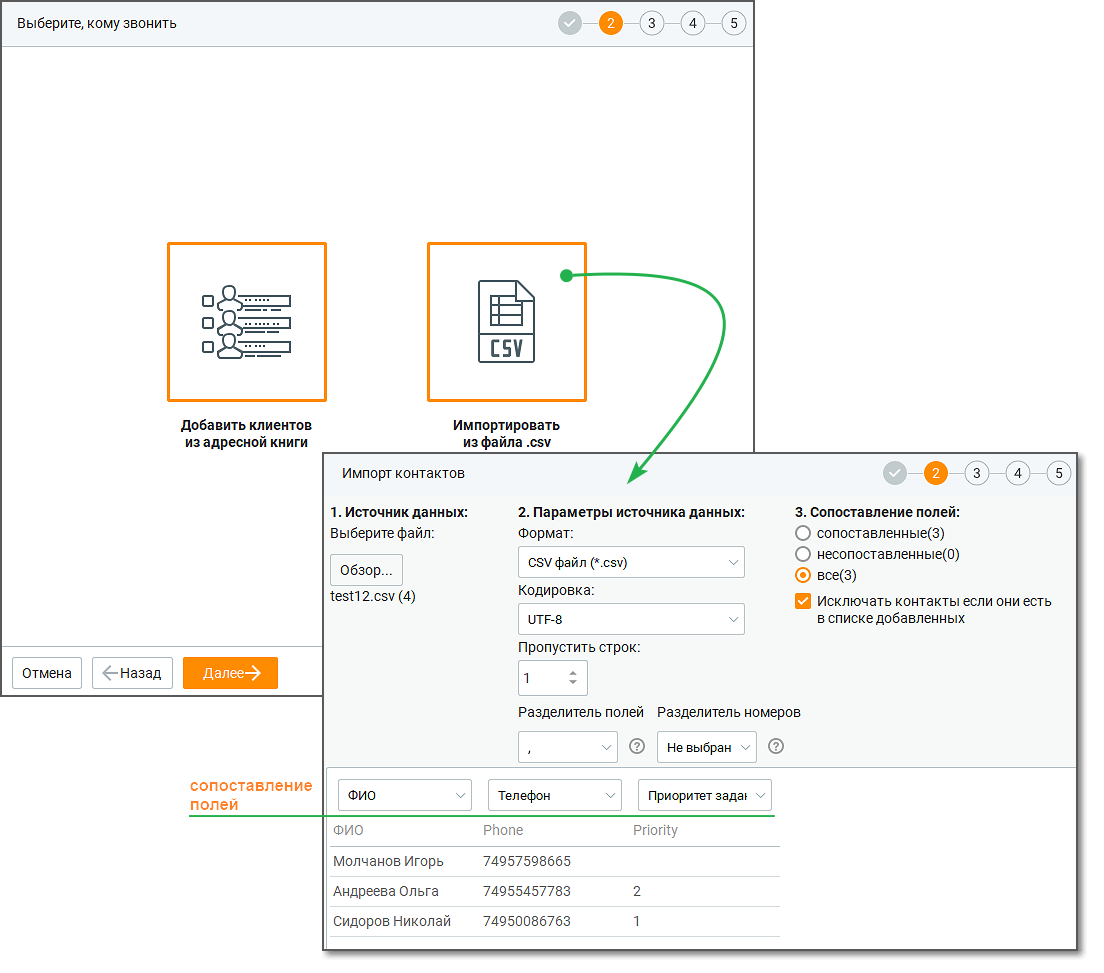
Task: Click the Отмена button
Action: pos(46,673)
